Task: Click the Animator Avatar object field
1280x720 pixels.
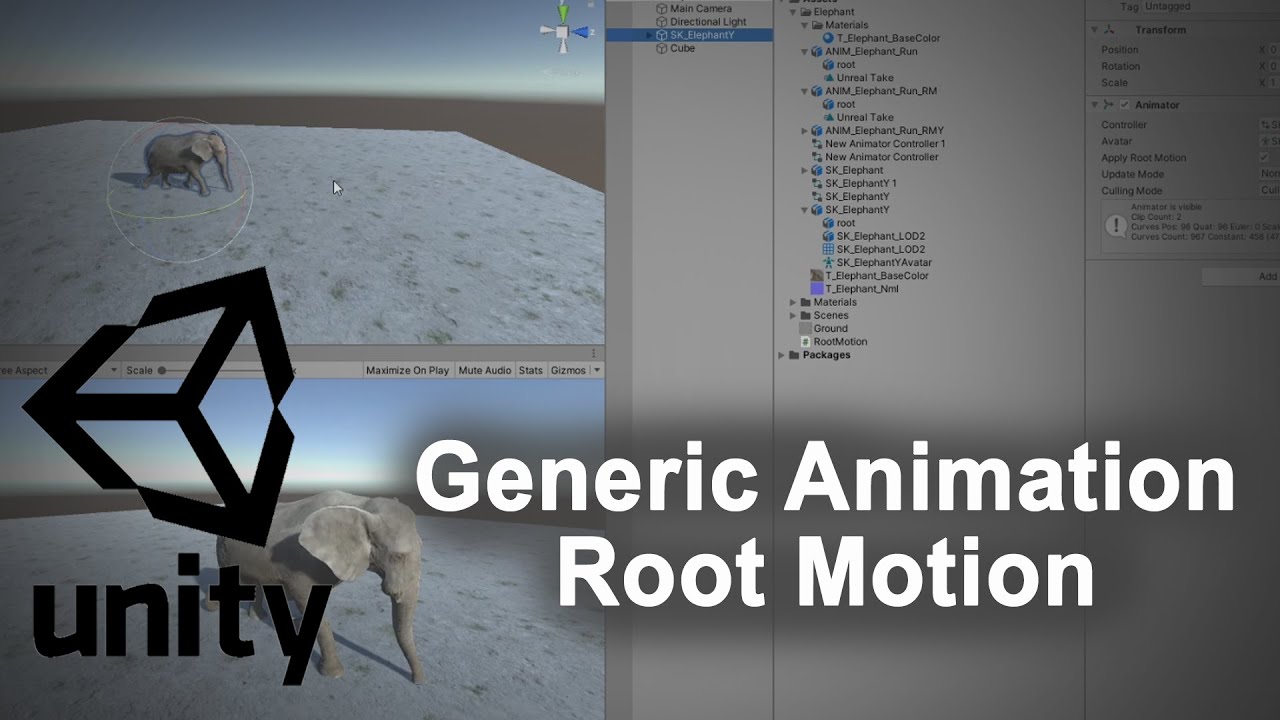Action: tap(1269, 141)
